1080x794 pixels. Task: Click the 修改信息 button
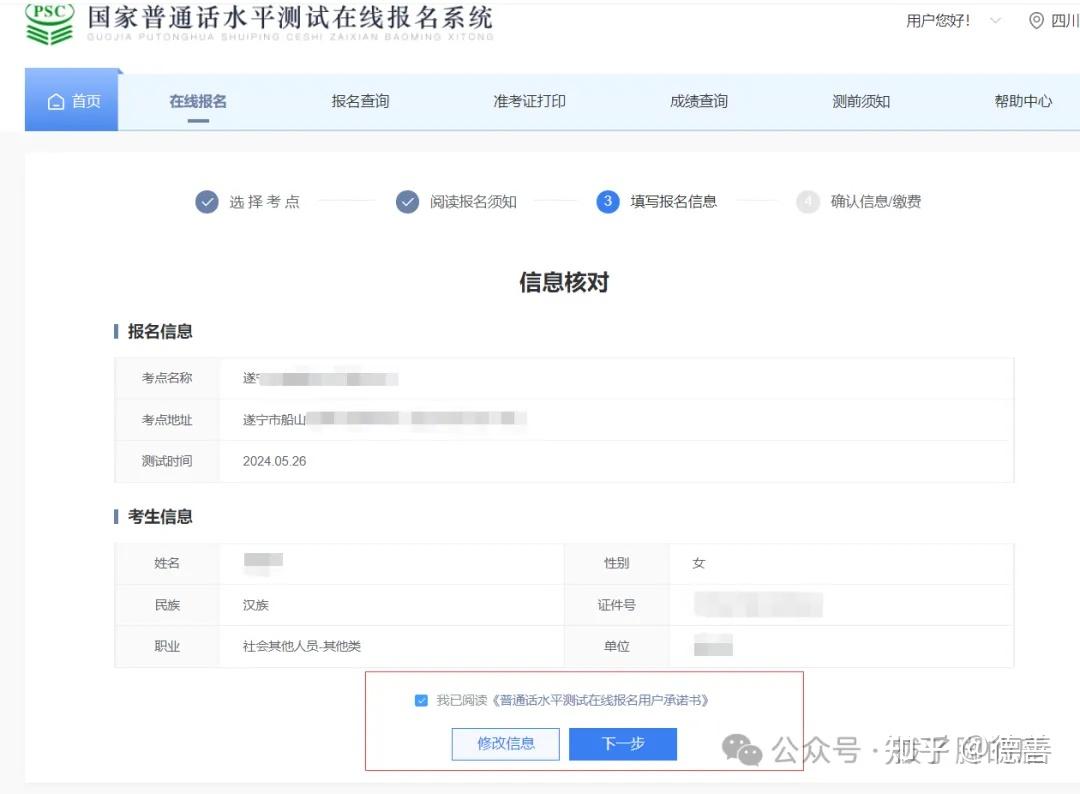(x=505, y=744)
